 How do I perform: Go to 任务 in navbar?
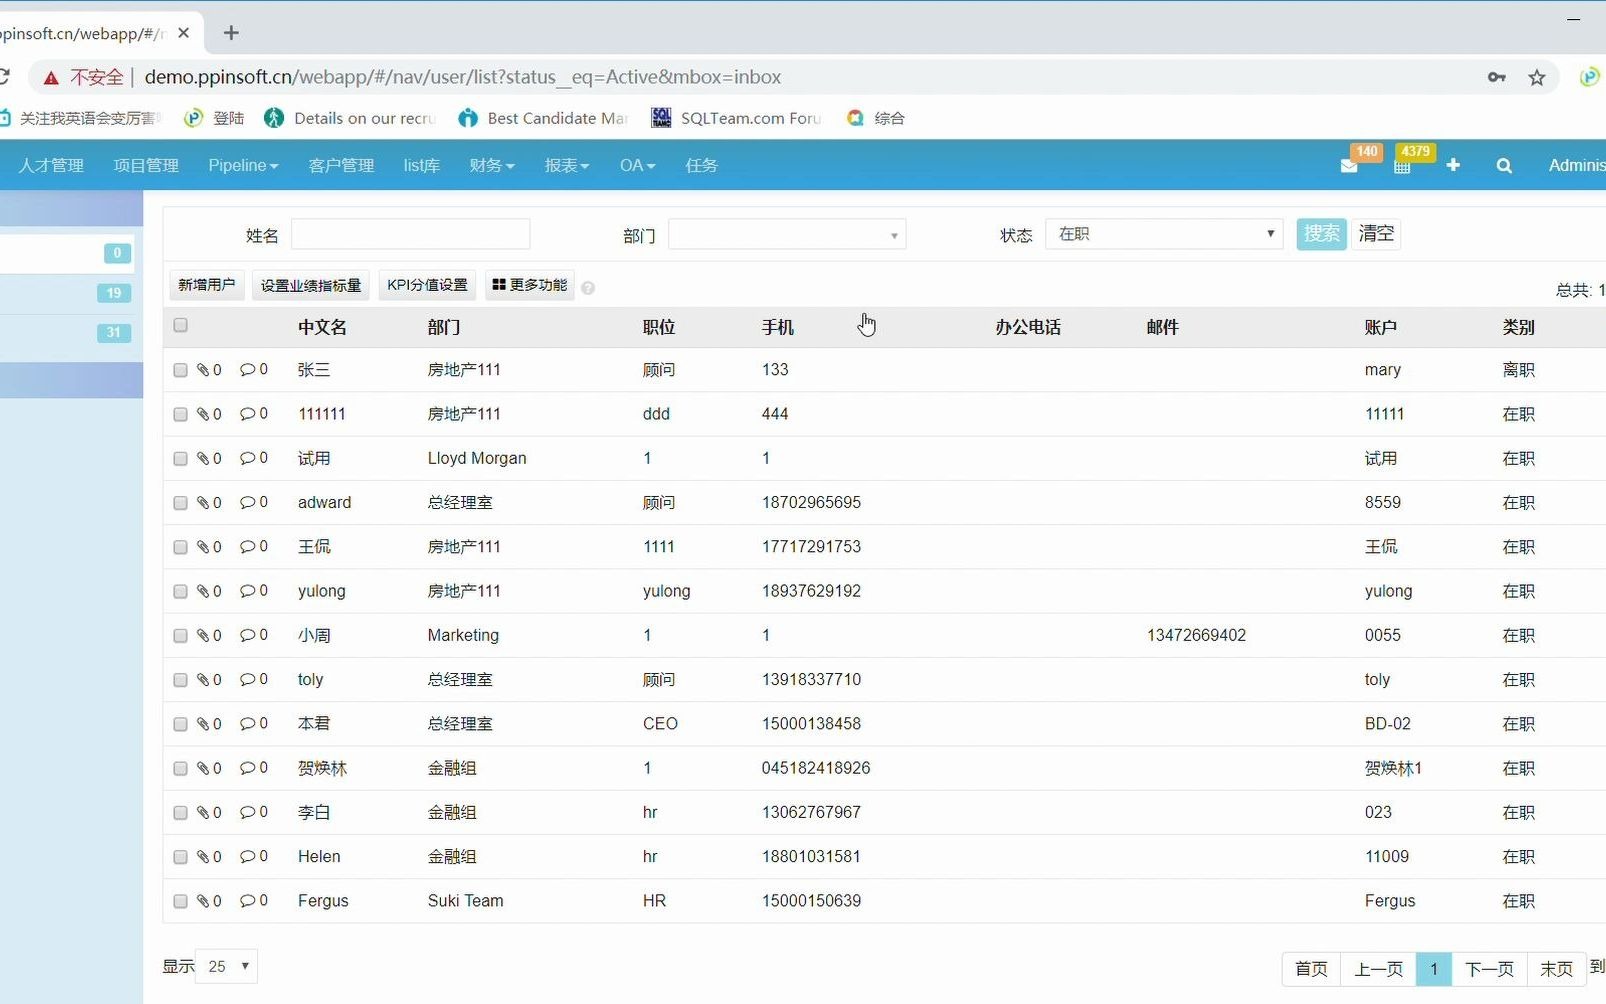click(x=701, y=165)
